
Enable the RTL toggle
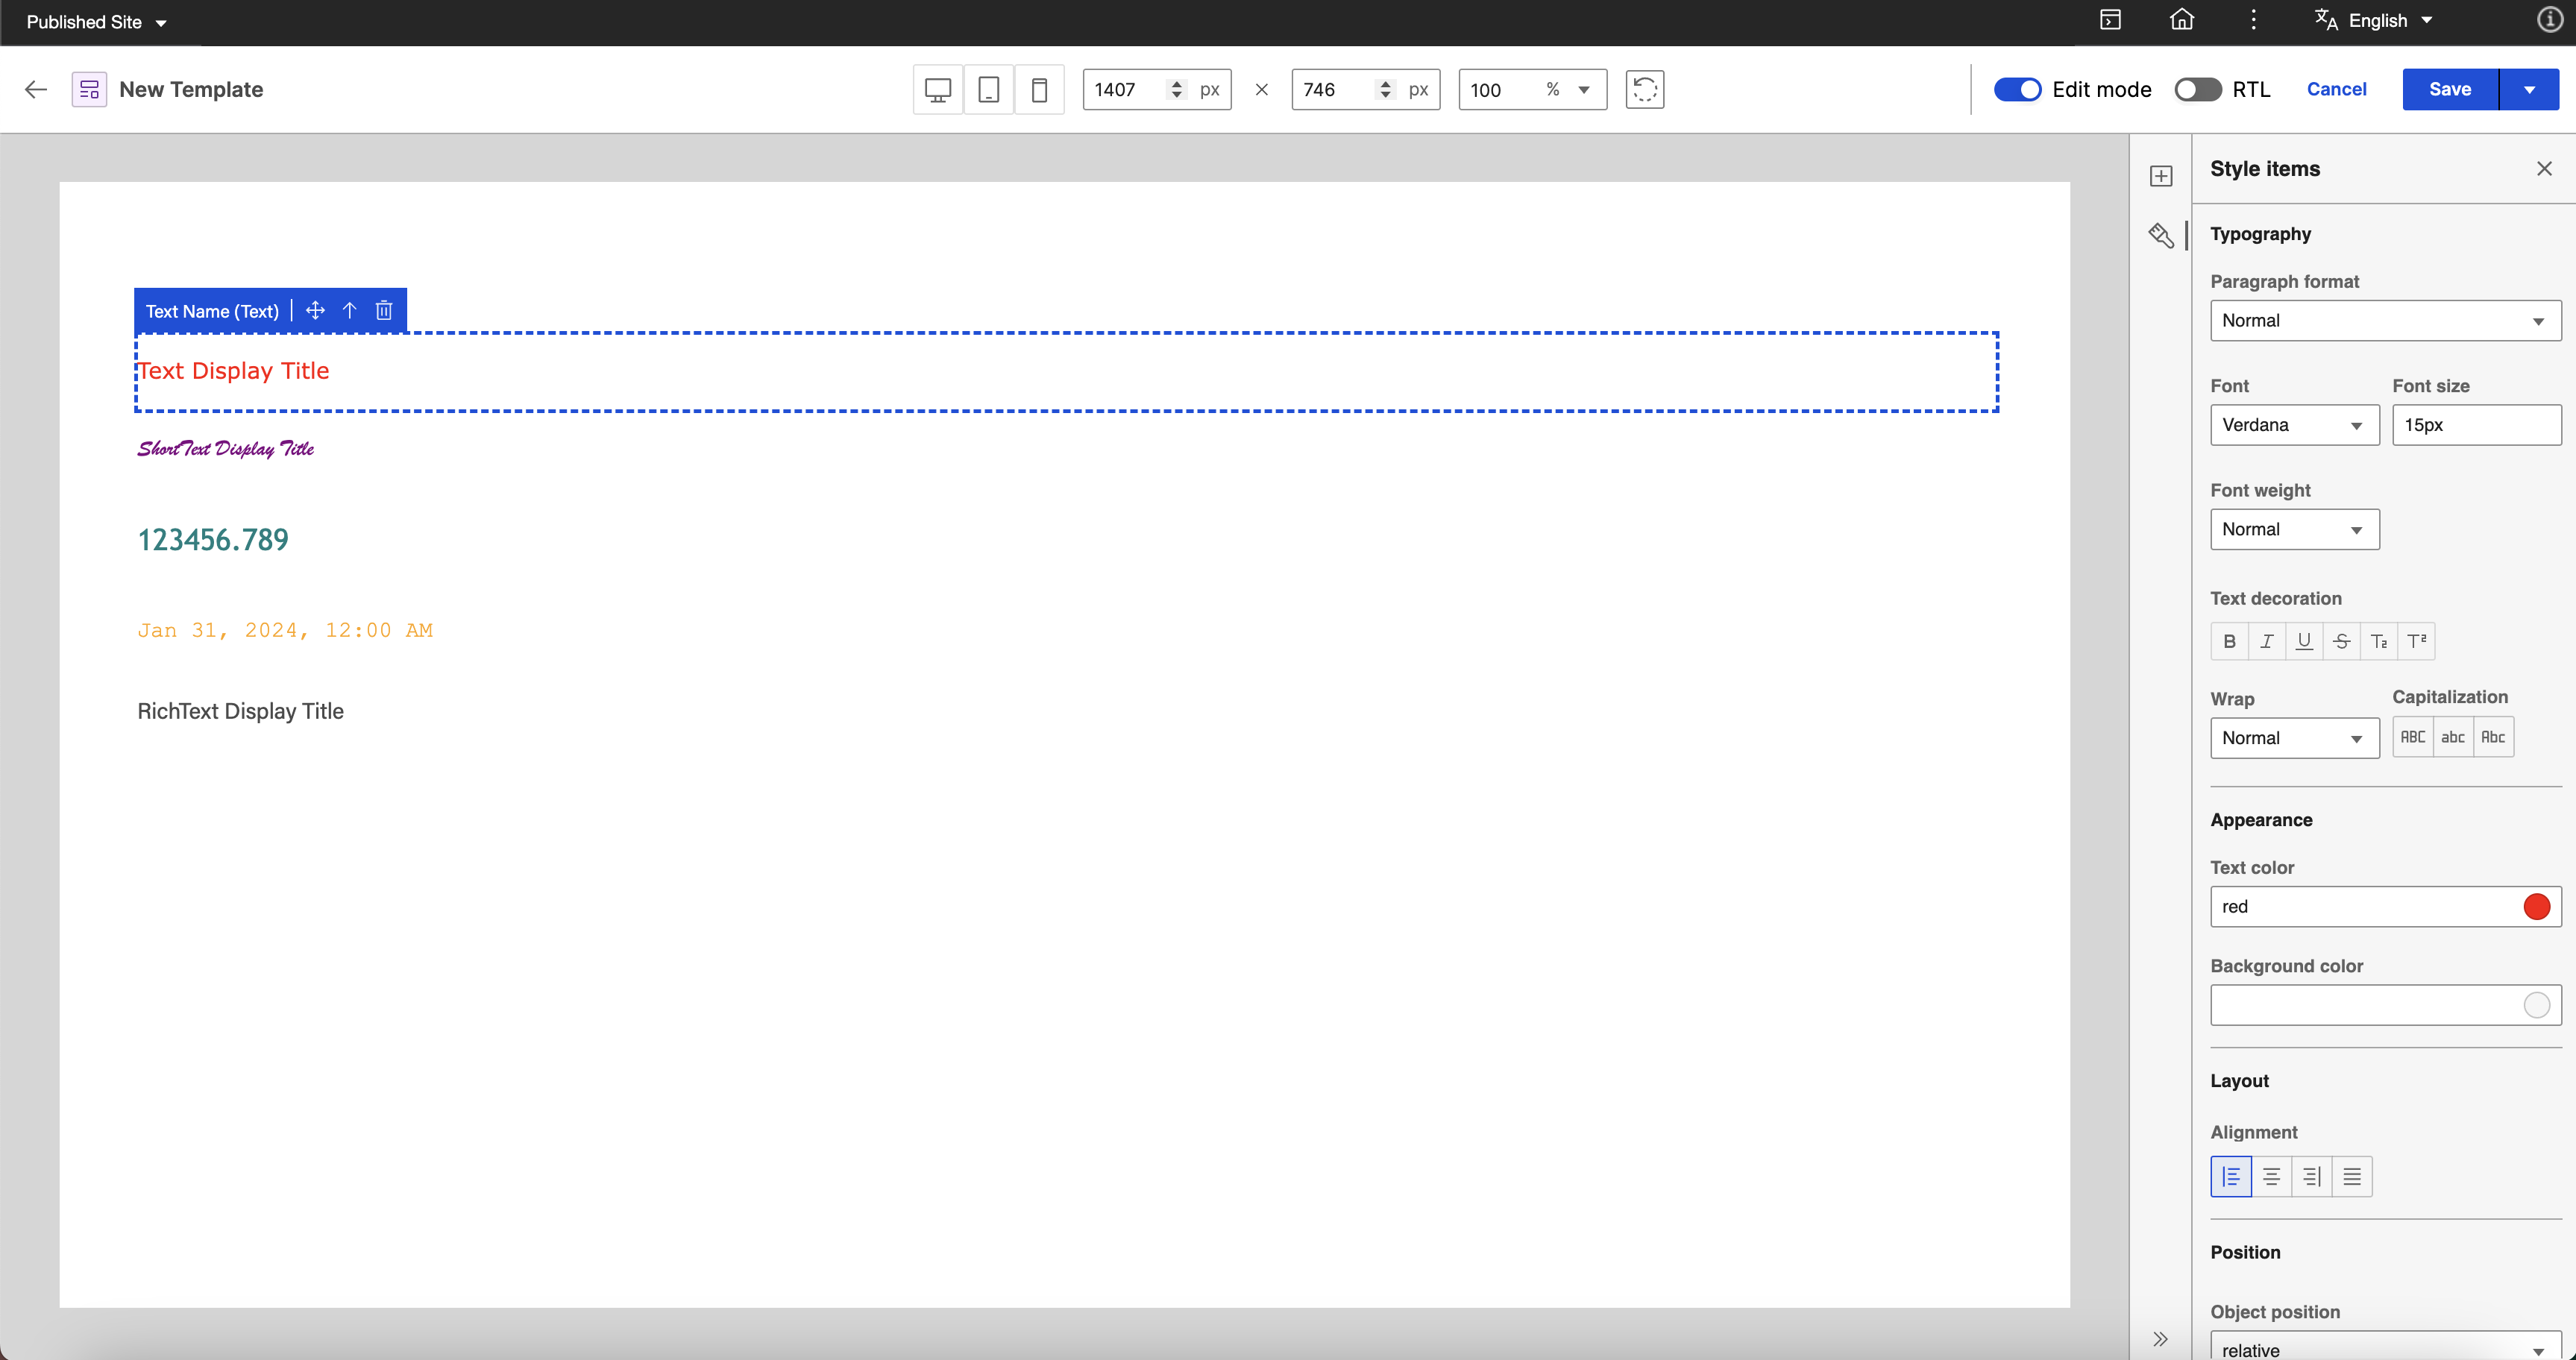pos(2197,90)
